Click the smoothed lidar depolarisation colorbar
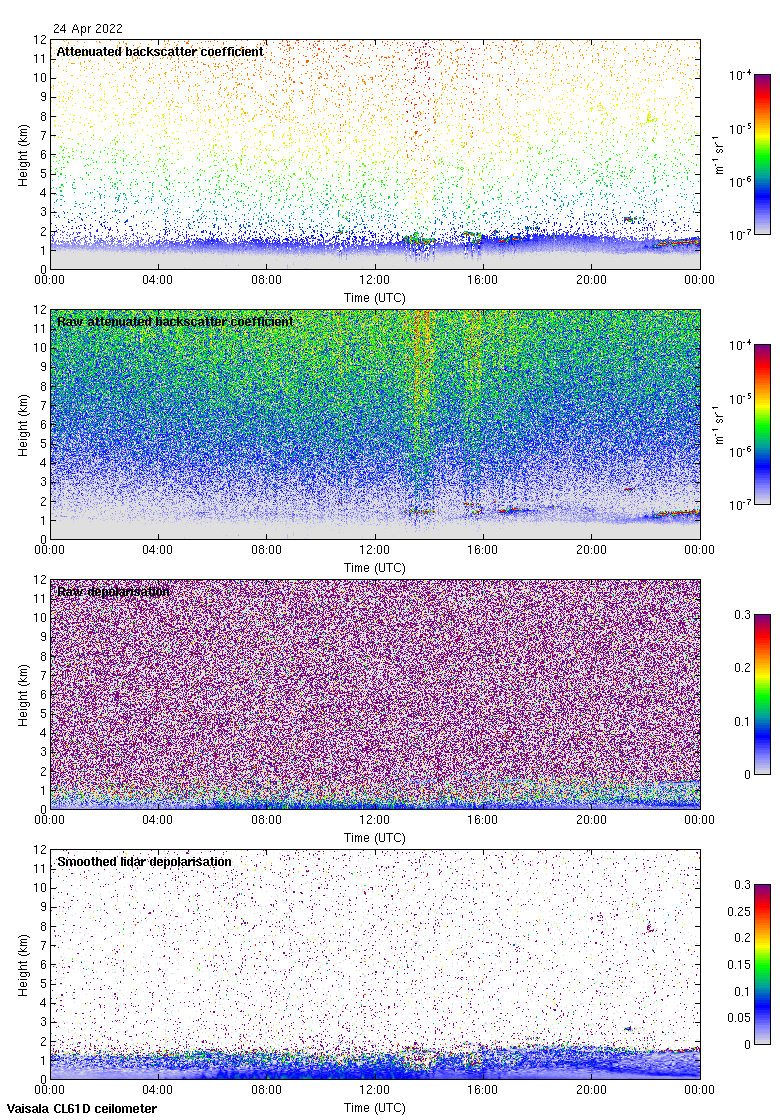Screen dimensions: 780x1120 (762, 964)
